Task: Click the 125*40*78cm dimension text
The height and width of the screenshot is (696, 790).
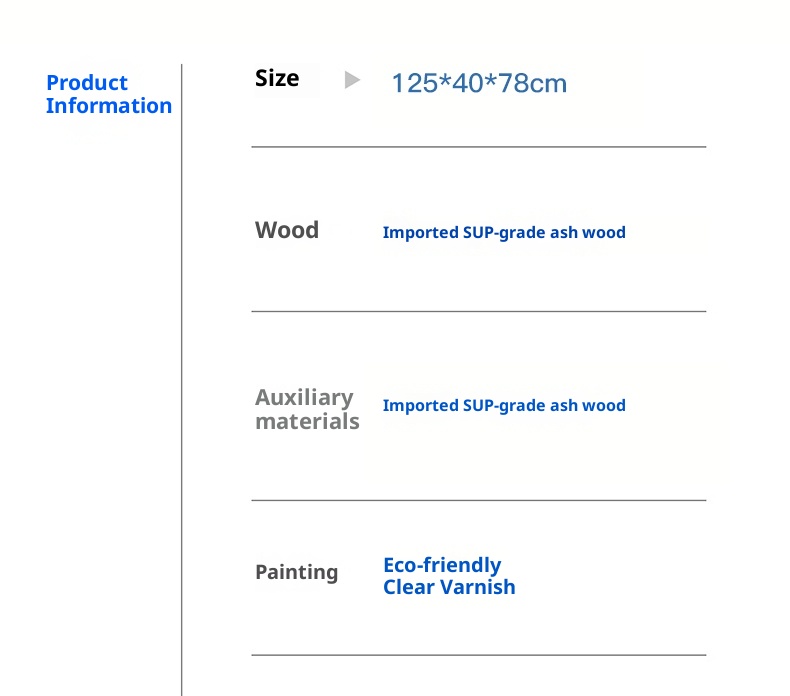Action: coord(479,83)
